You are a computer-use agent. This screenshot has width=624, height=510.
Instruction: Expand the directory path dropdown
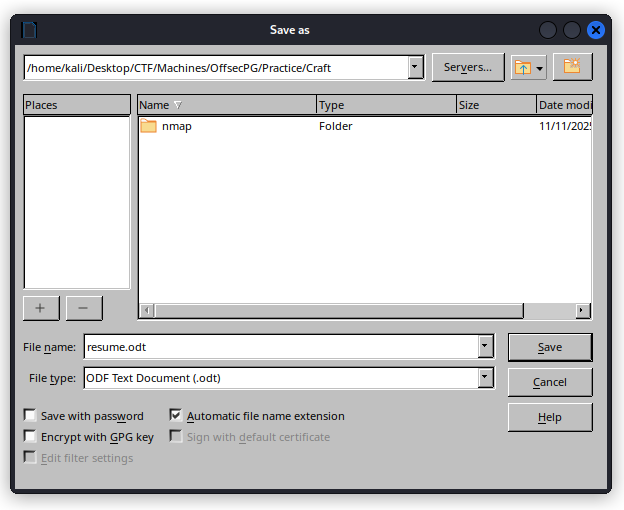(x=416, y=68)
